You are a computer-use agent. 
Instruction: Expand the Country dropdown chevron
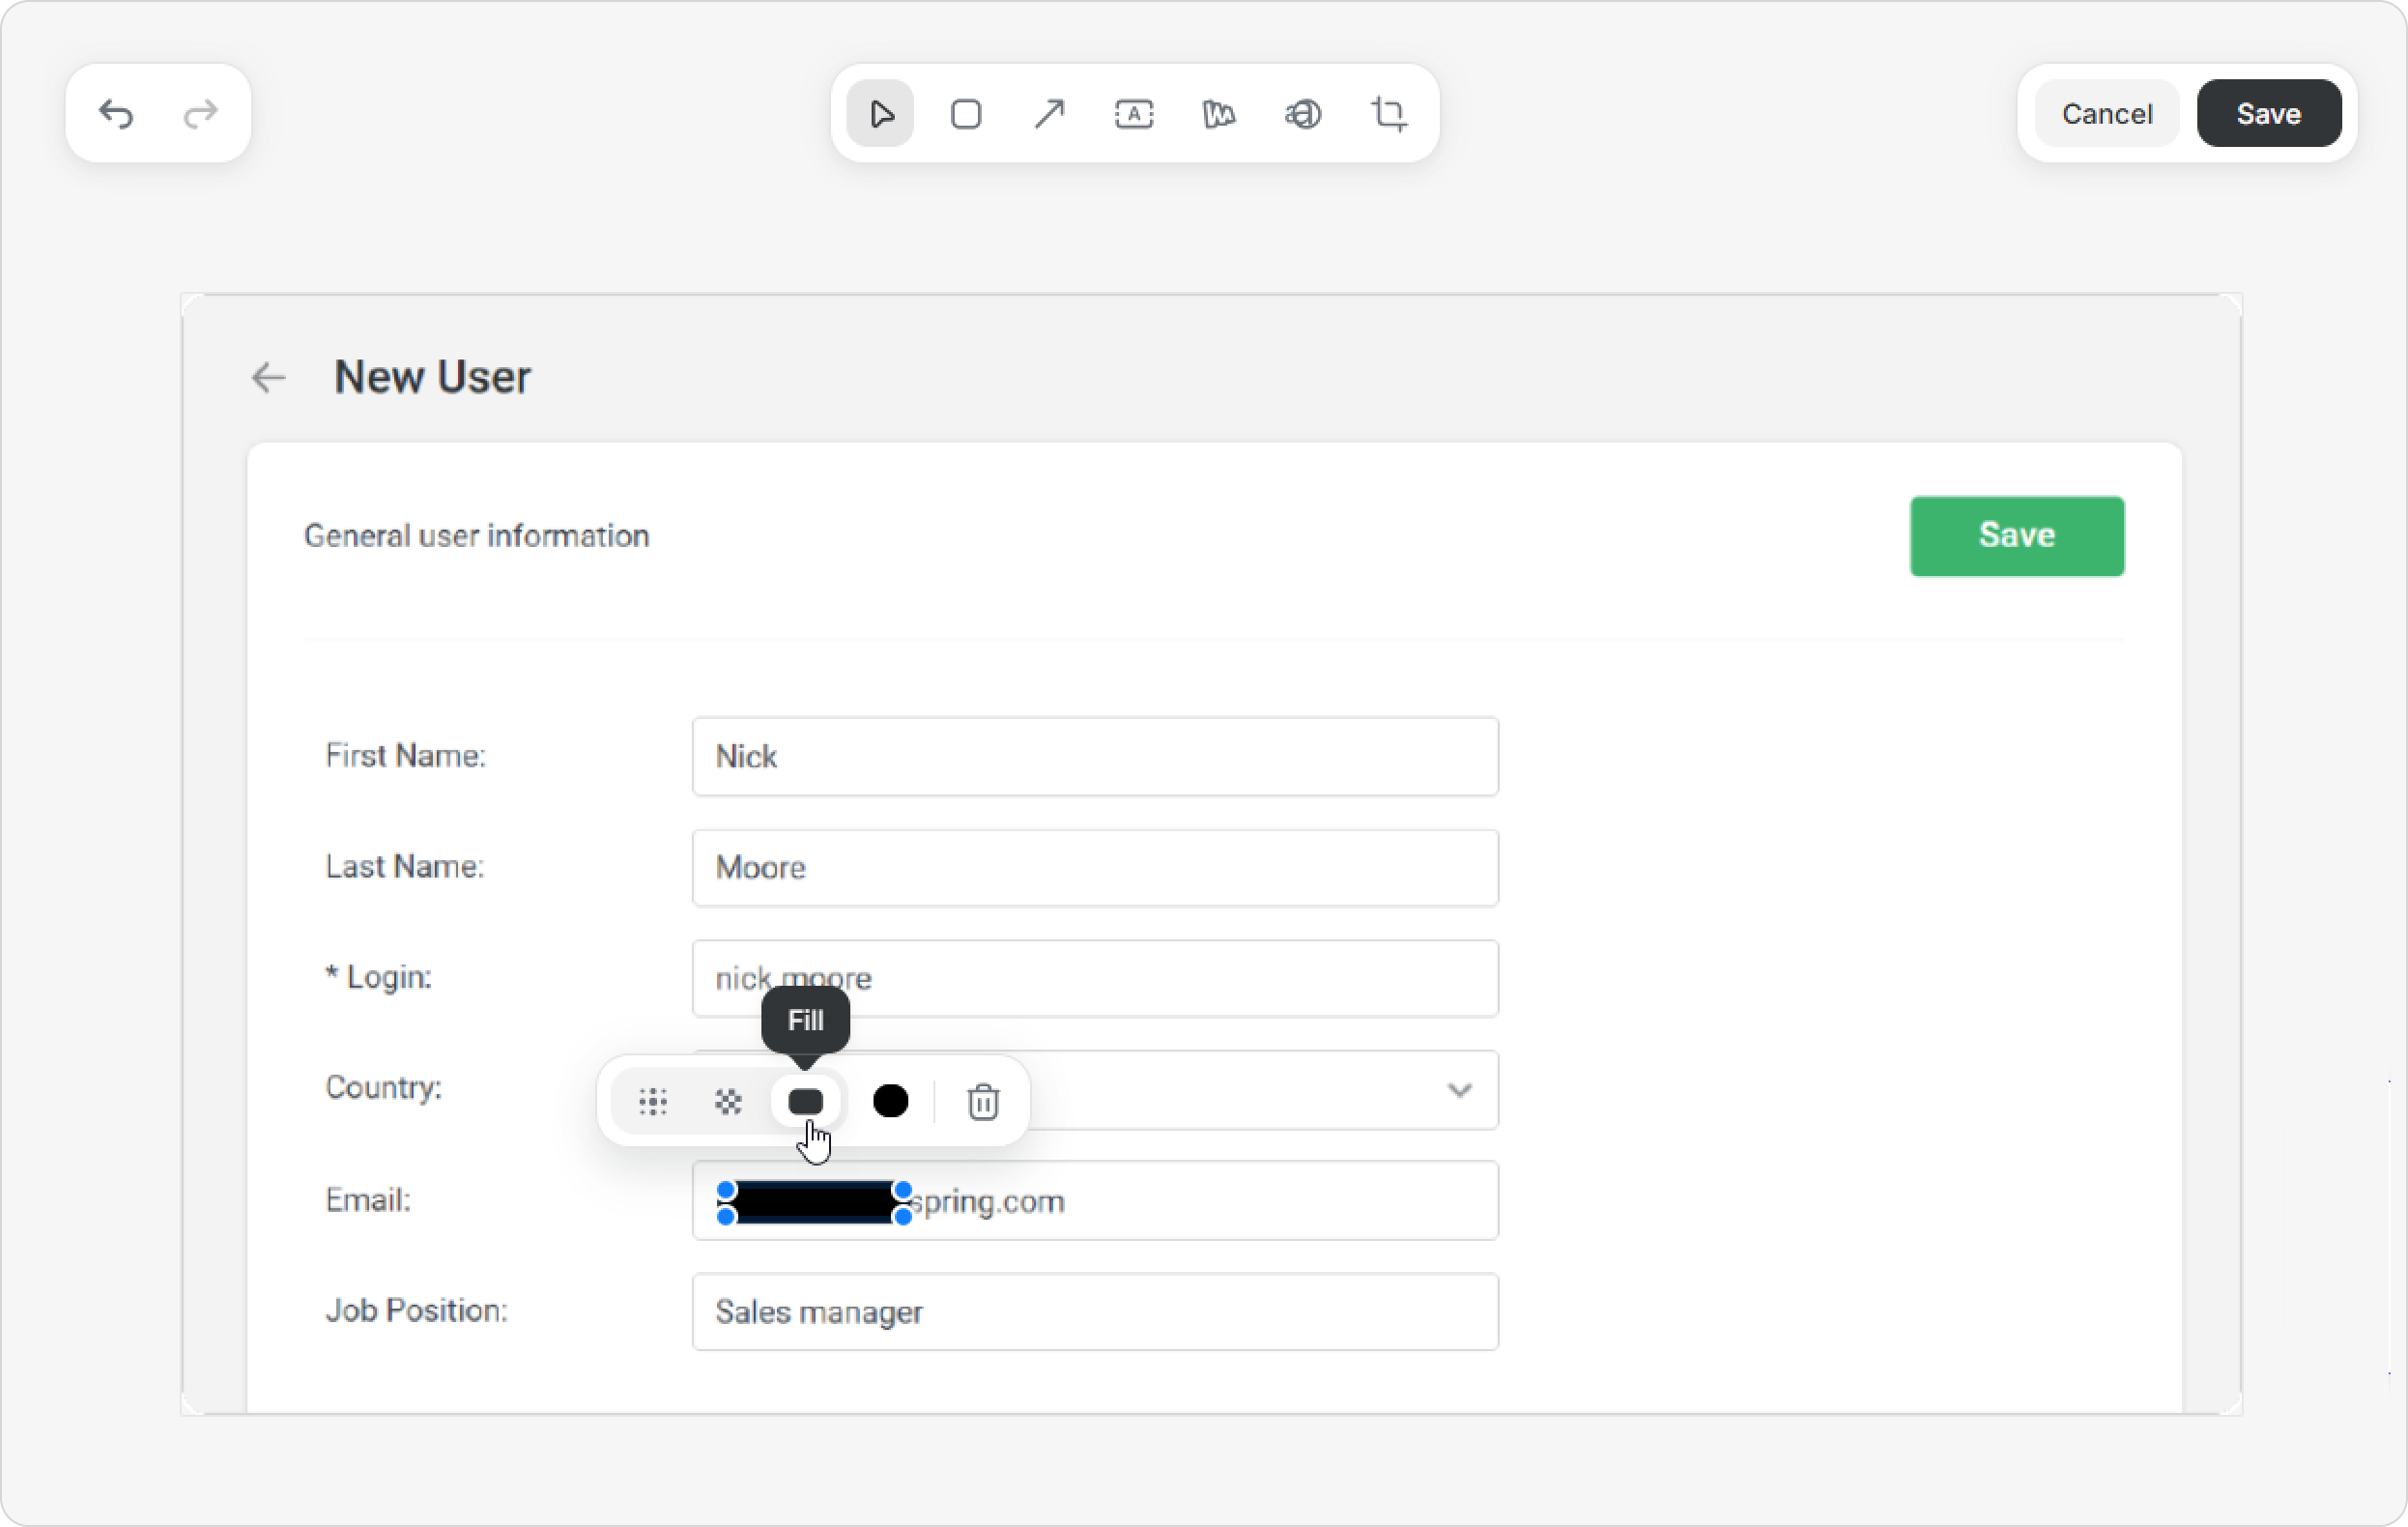coord(1459,1089)
